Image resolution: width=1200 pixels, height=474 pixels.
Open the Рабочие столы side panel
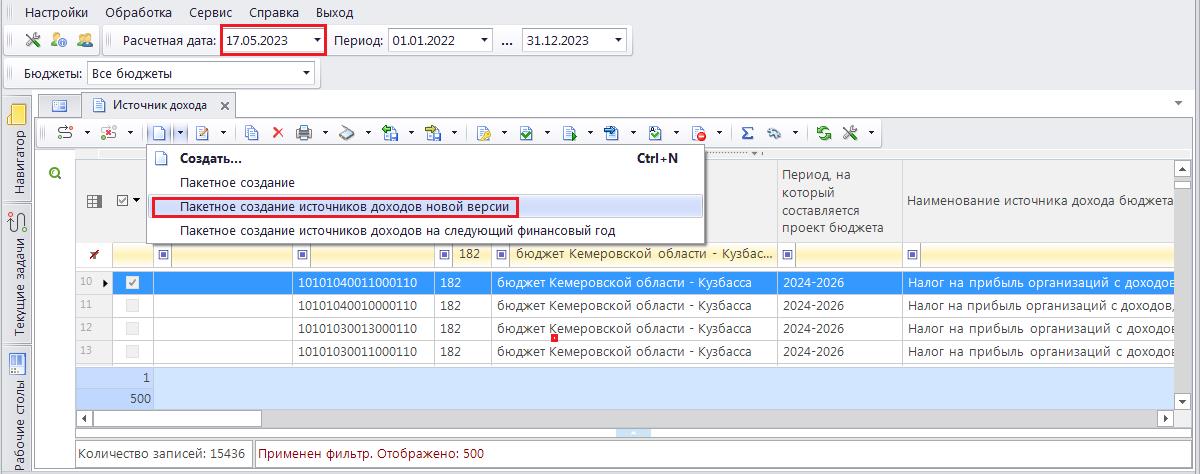coord(17,410)
